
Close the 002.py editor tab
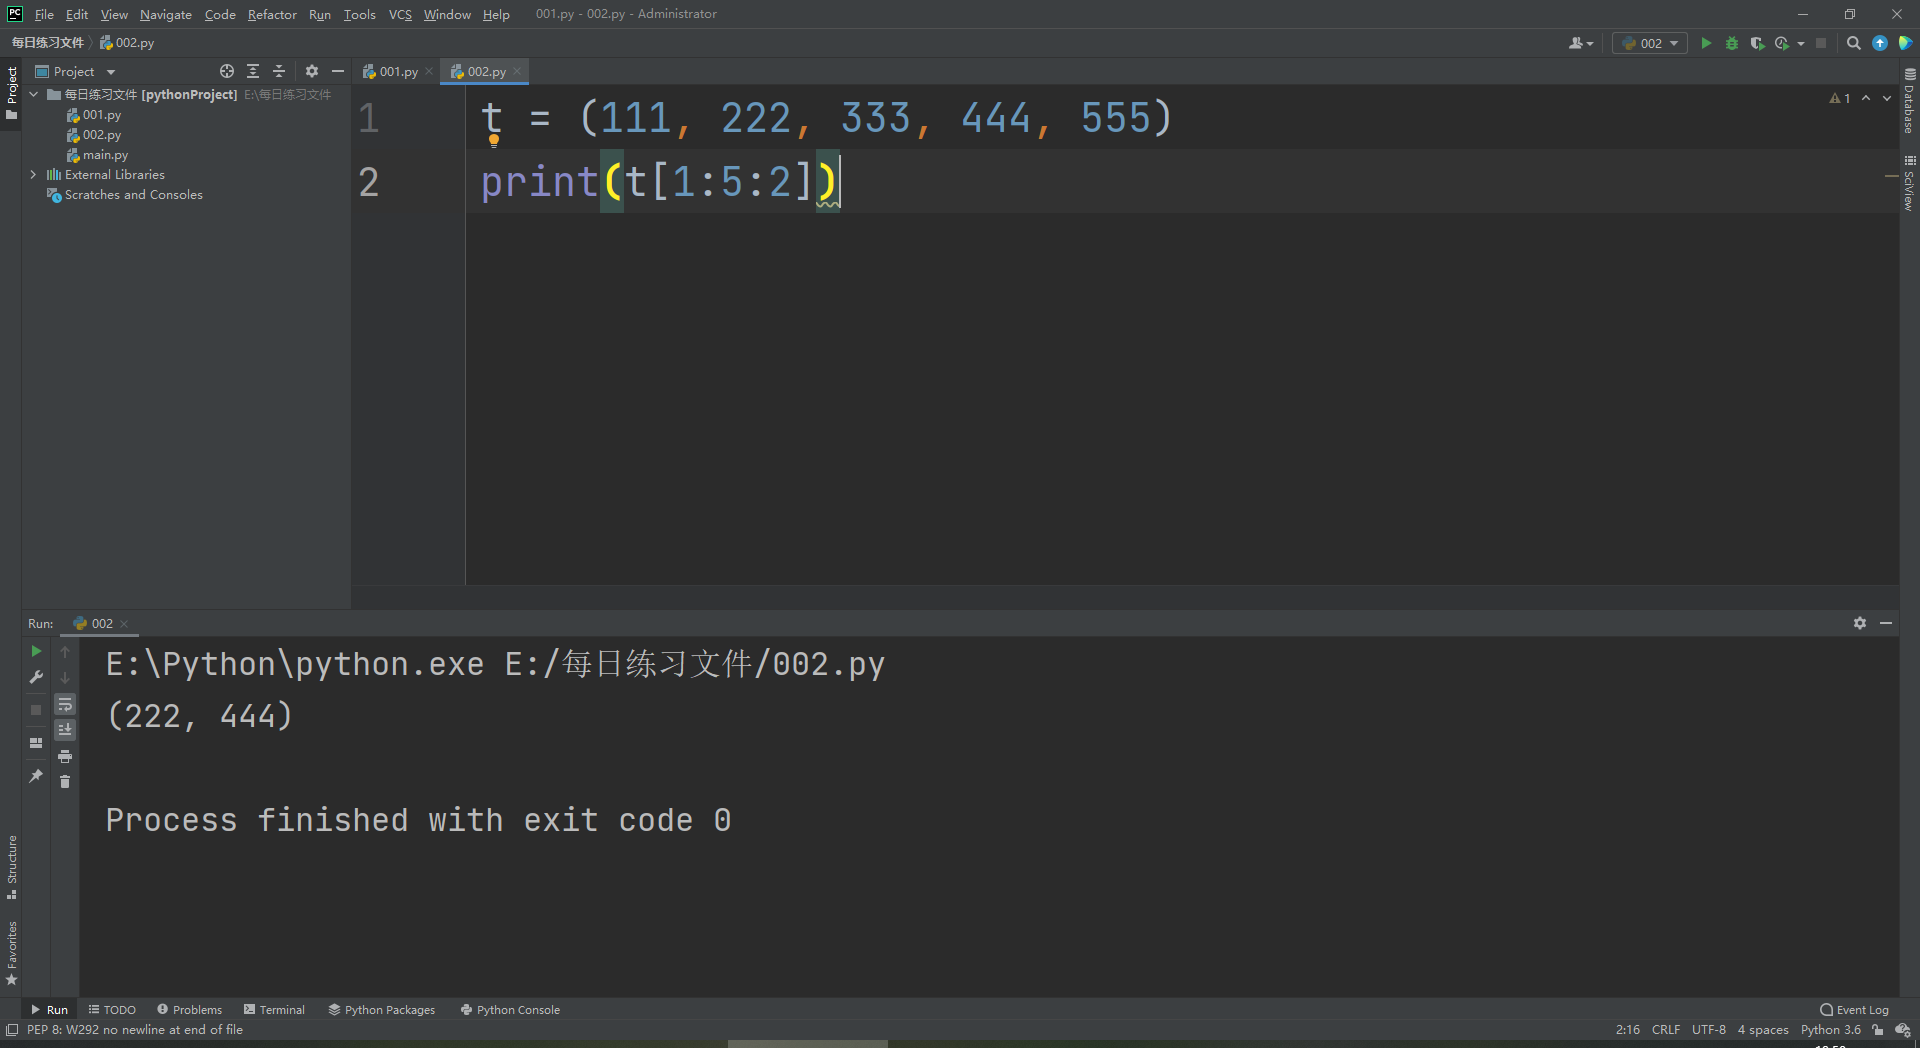[x=517, y=71]
